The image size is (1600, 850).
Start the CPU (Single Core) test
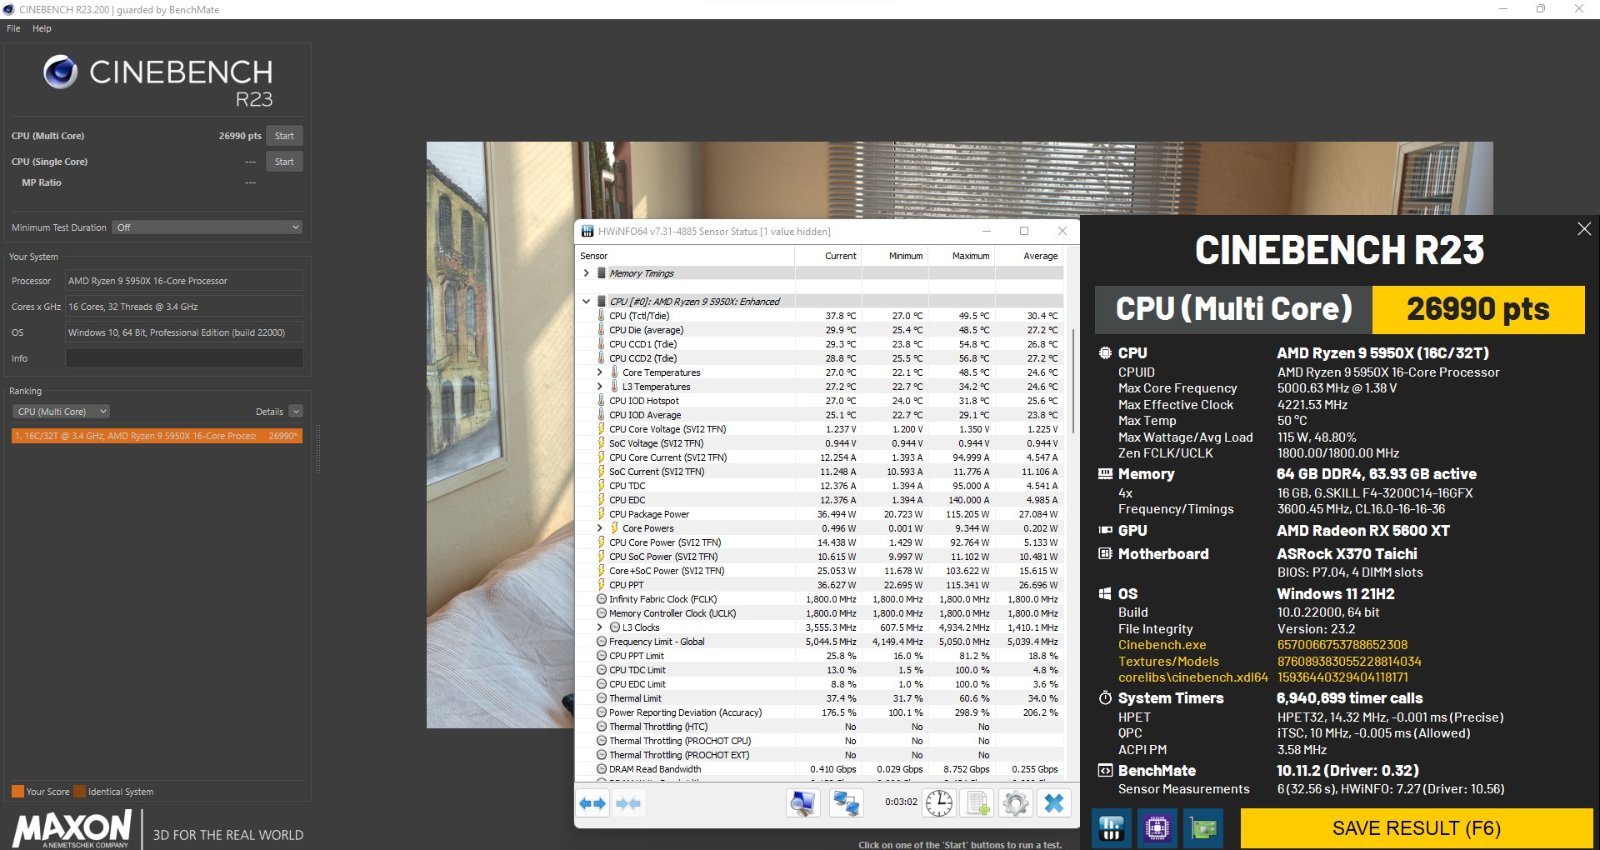(284, 162)
